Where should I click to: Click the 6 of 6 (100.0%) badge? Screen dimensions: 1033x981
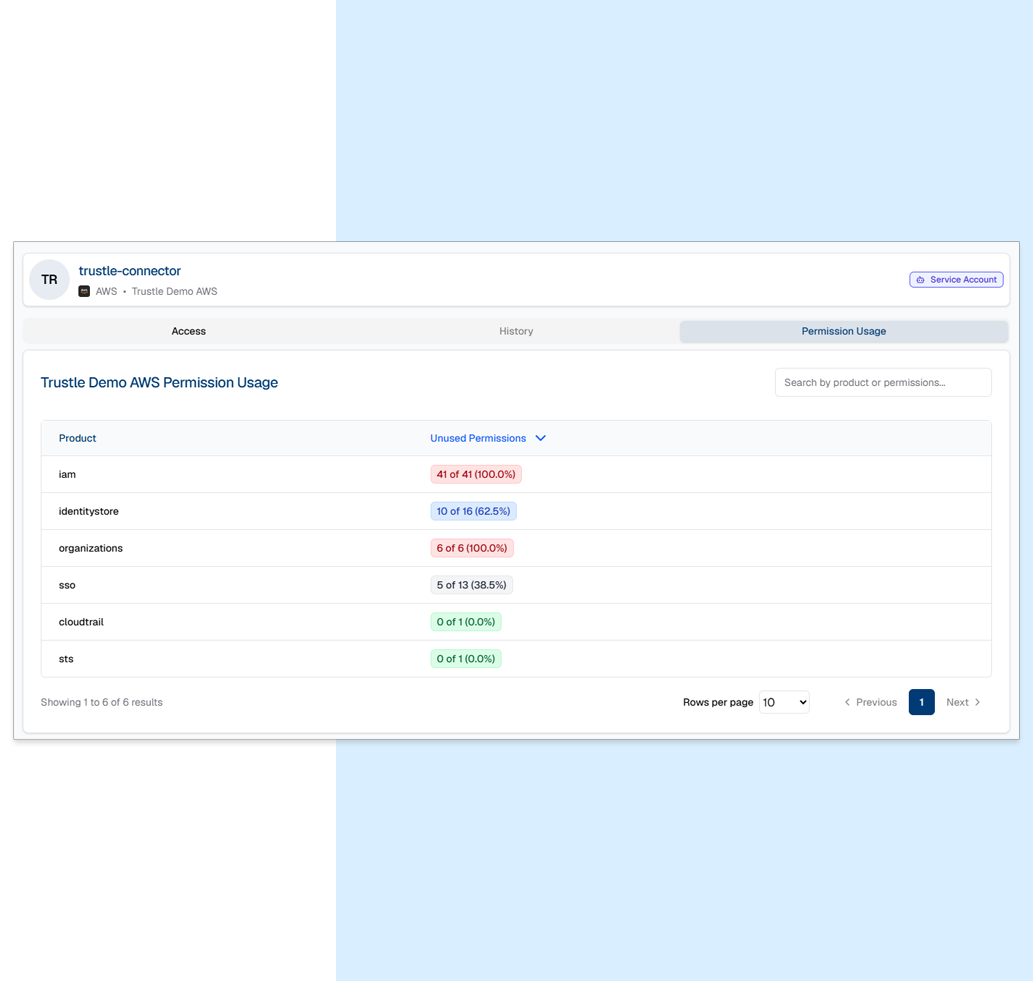coord(472,548)
